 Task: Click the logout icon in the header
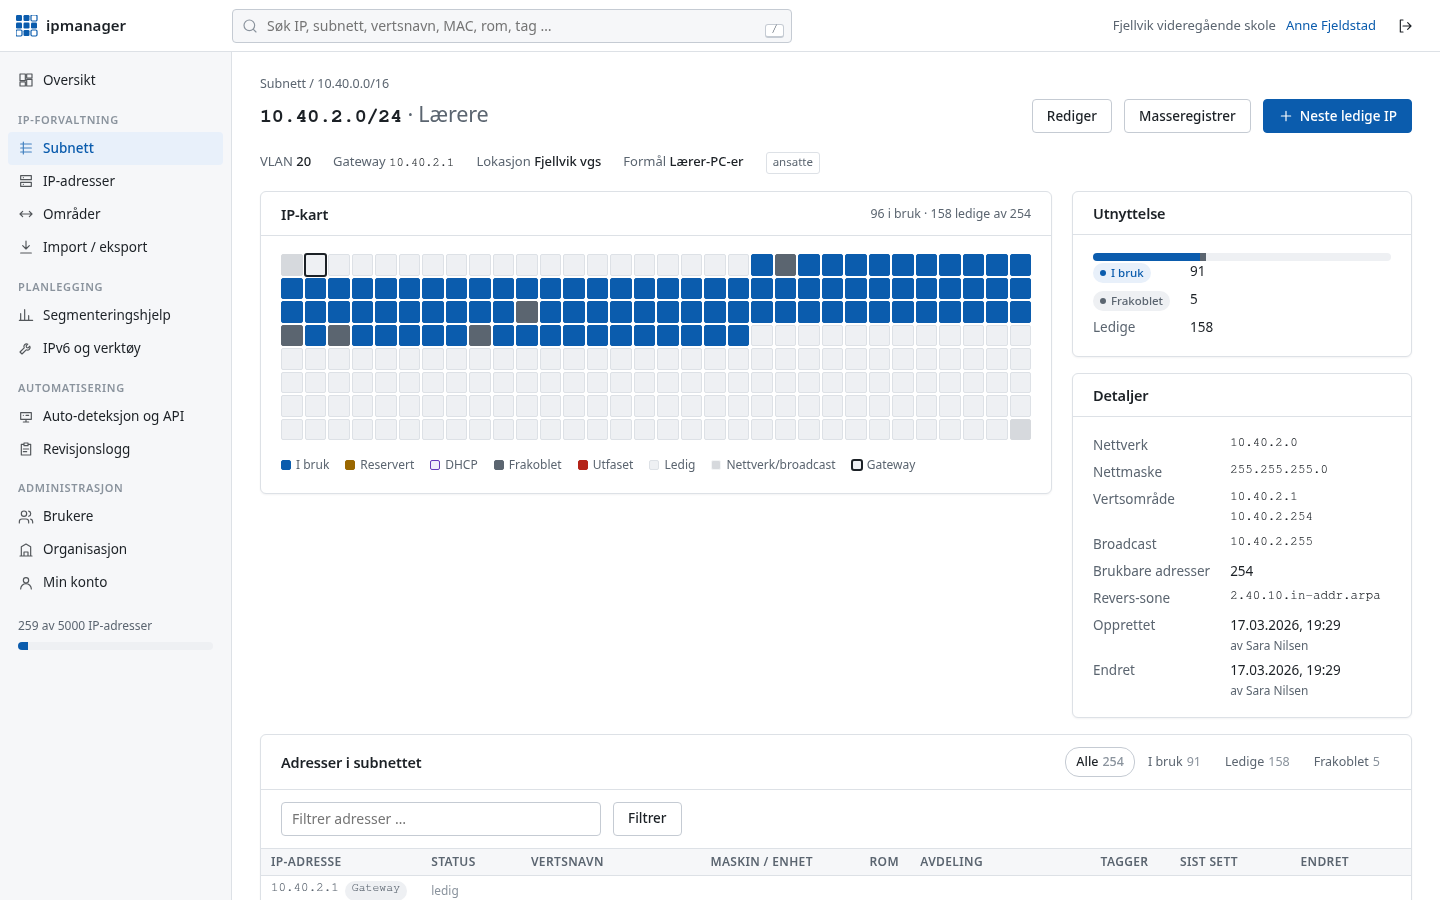tap(1405, 26)
